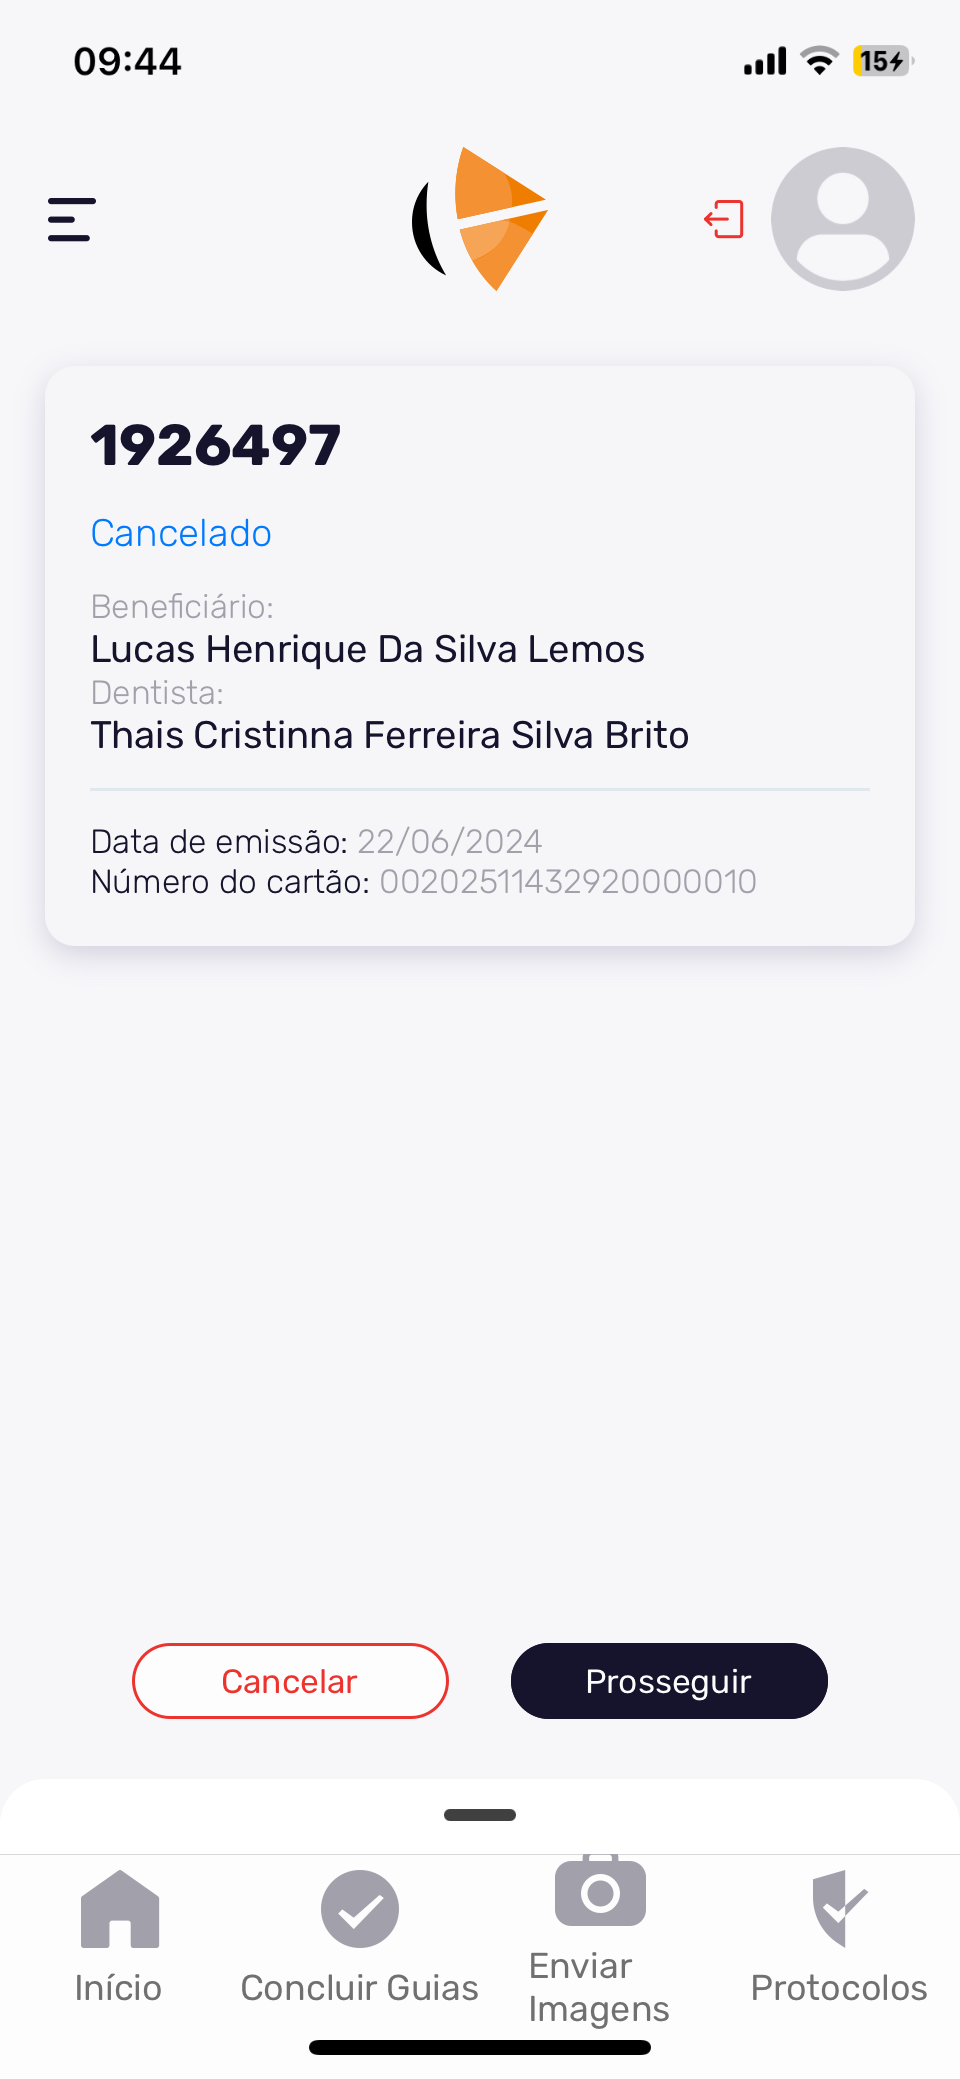Select the Enviar Imagens tab label
960x2079 pixels.
(x=599, y=1988)
